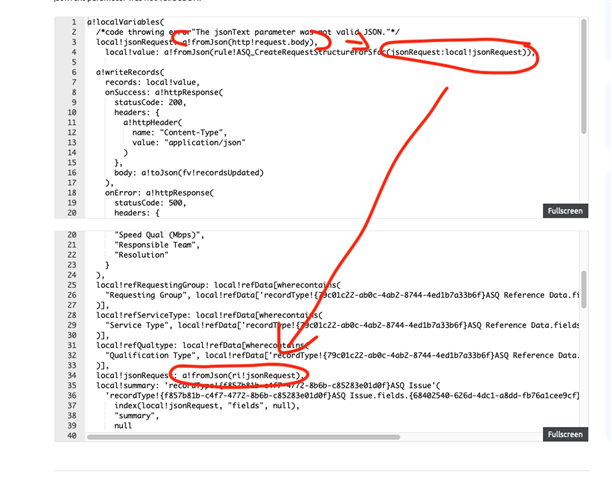Click the 'onError: a!httpResponse(' line
Image resolution: width=612 pixels, height=479 pixels.
tap(159, 193)
